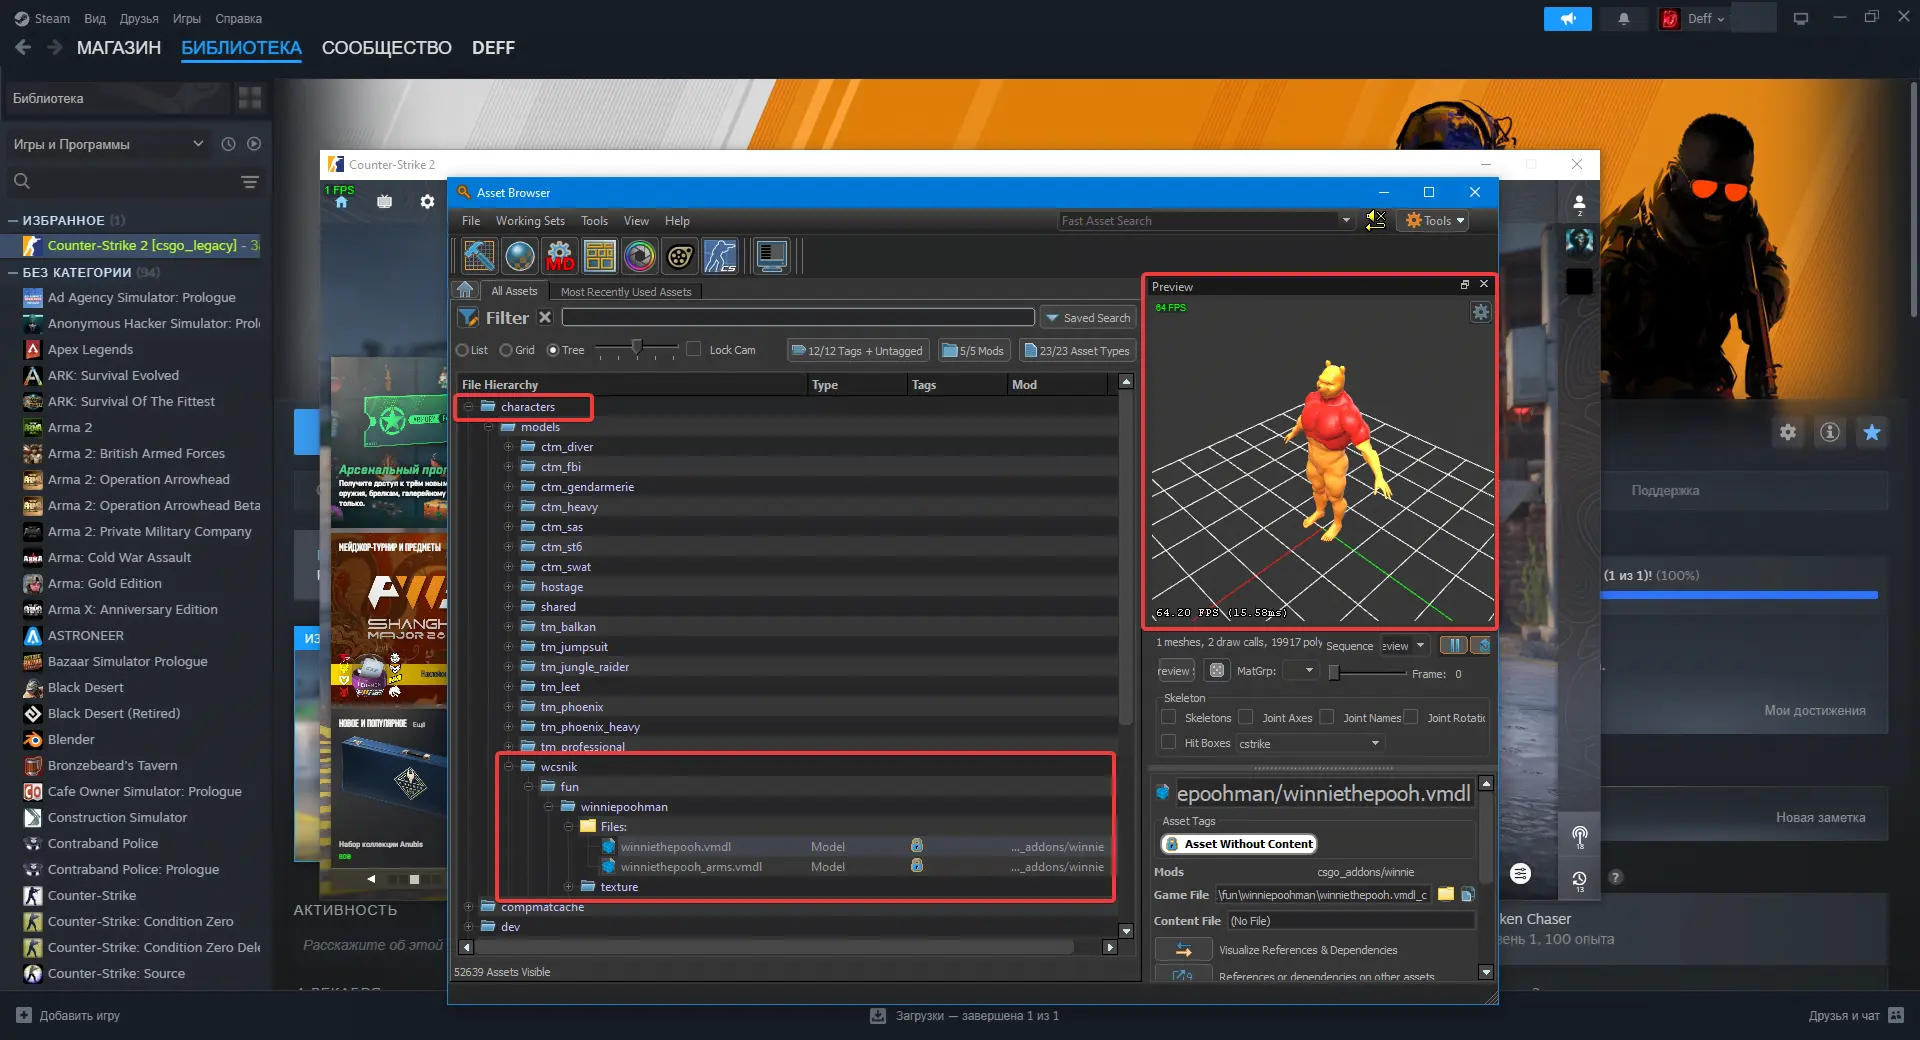Expand the ctm_fbi folder
Viewport: 1920px width, 1040px height.
(509, 467)
